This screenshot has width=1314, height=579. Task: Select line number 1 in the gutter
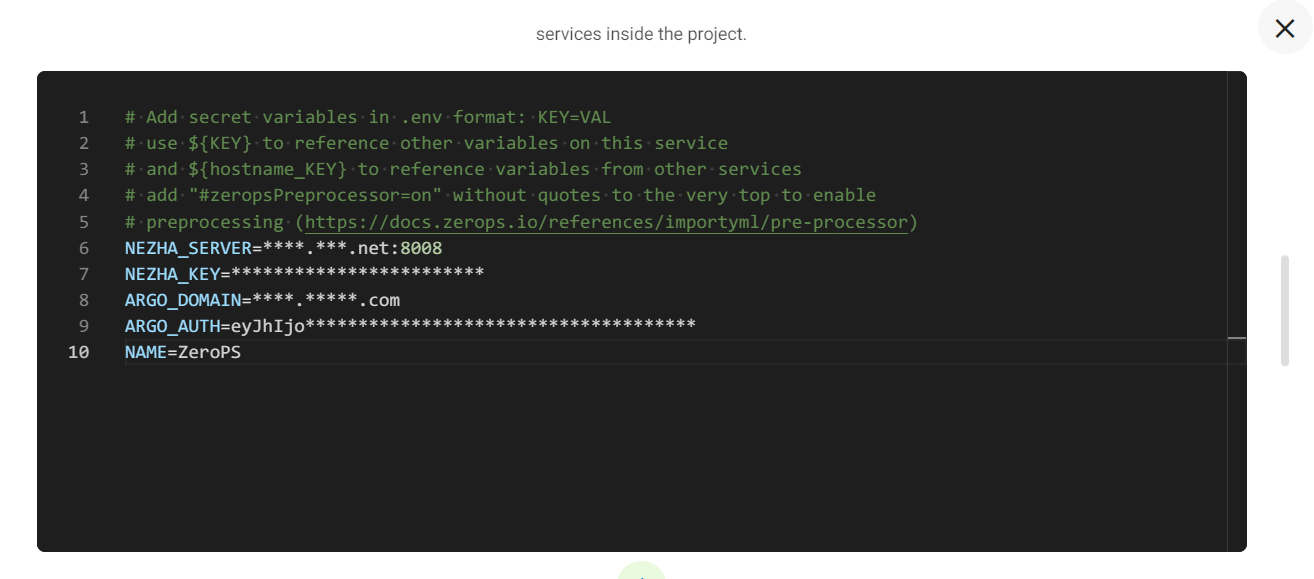(84, 117)
